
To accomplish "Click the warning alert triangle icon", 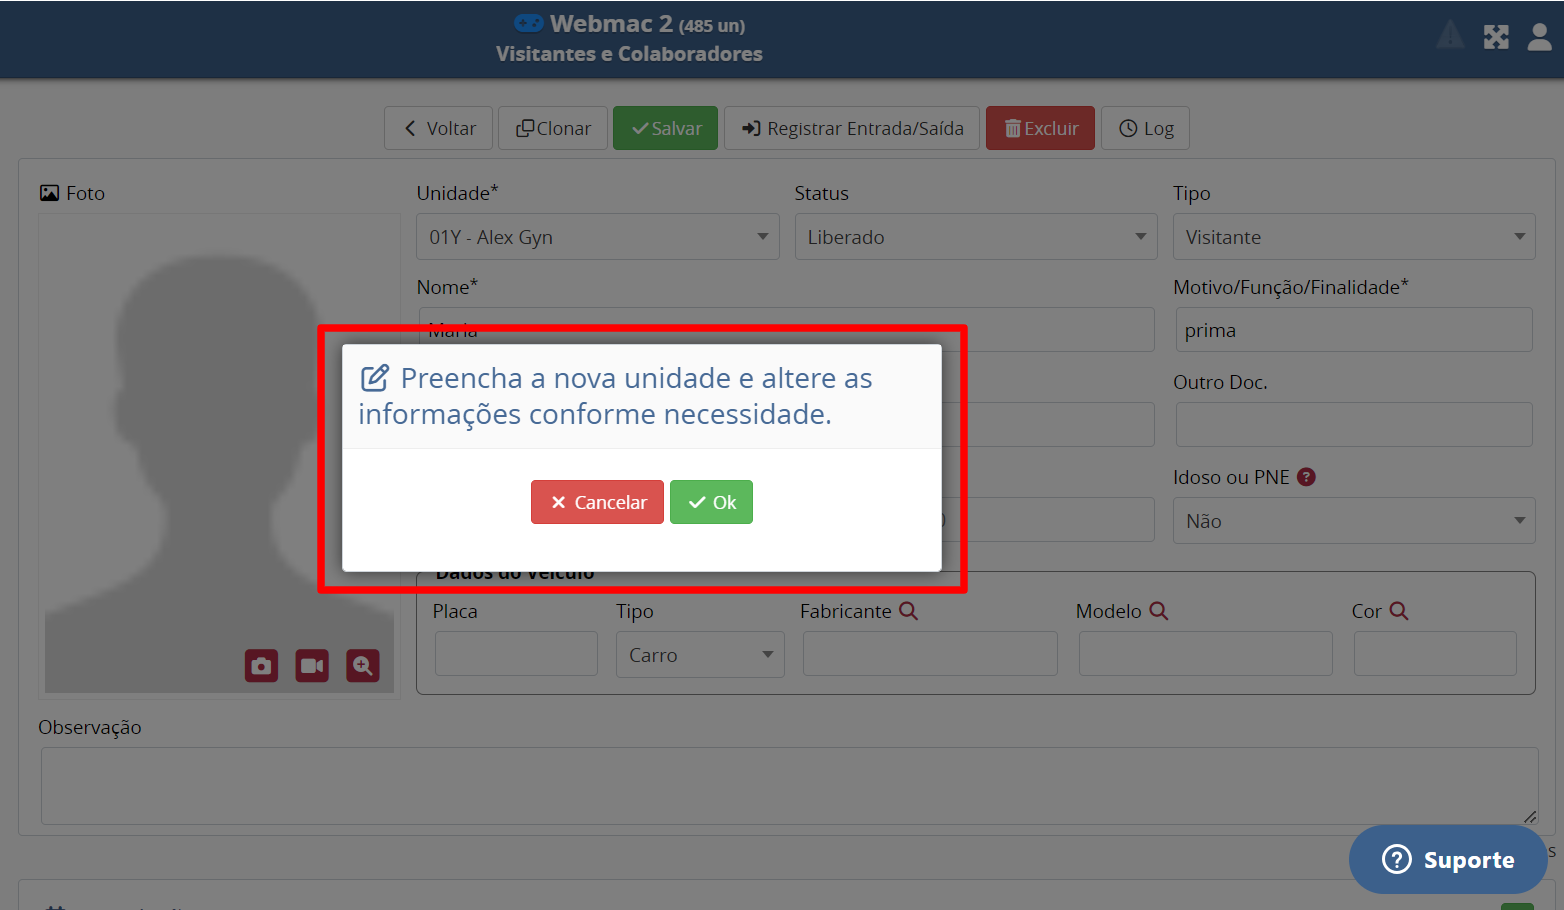I will tap(1450, 36).
